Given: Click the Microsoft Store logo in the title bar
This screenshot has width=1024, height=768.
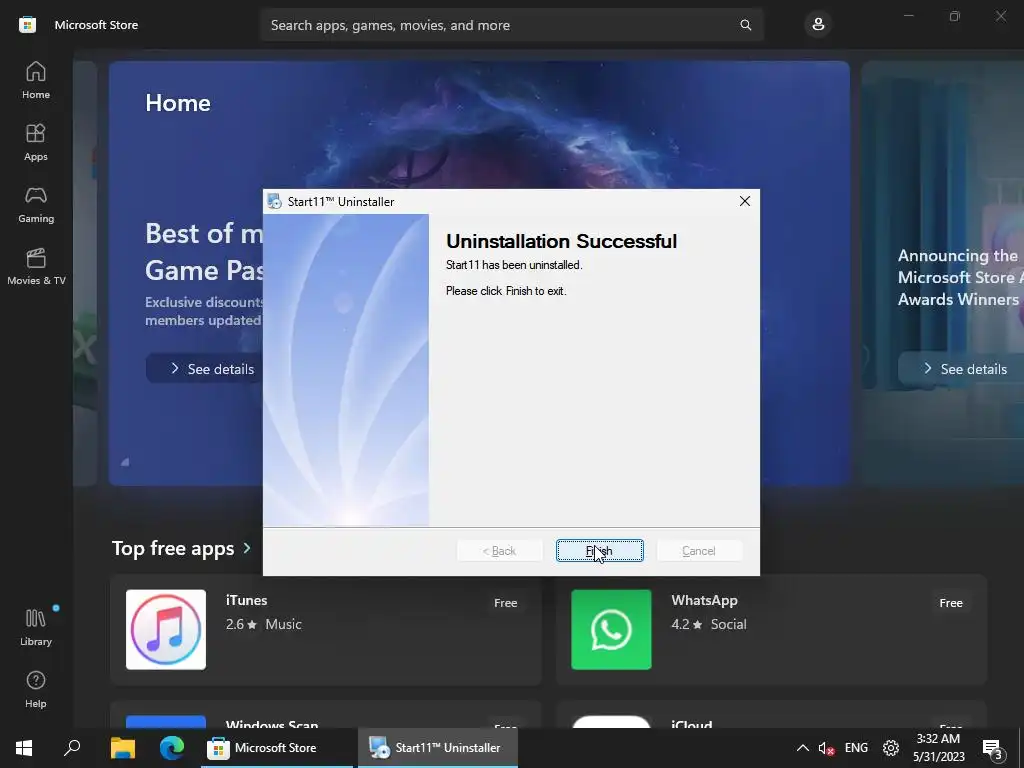Looking at the screenshot, I should pos(27,25).
